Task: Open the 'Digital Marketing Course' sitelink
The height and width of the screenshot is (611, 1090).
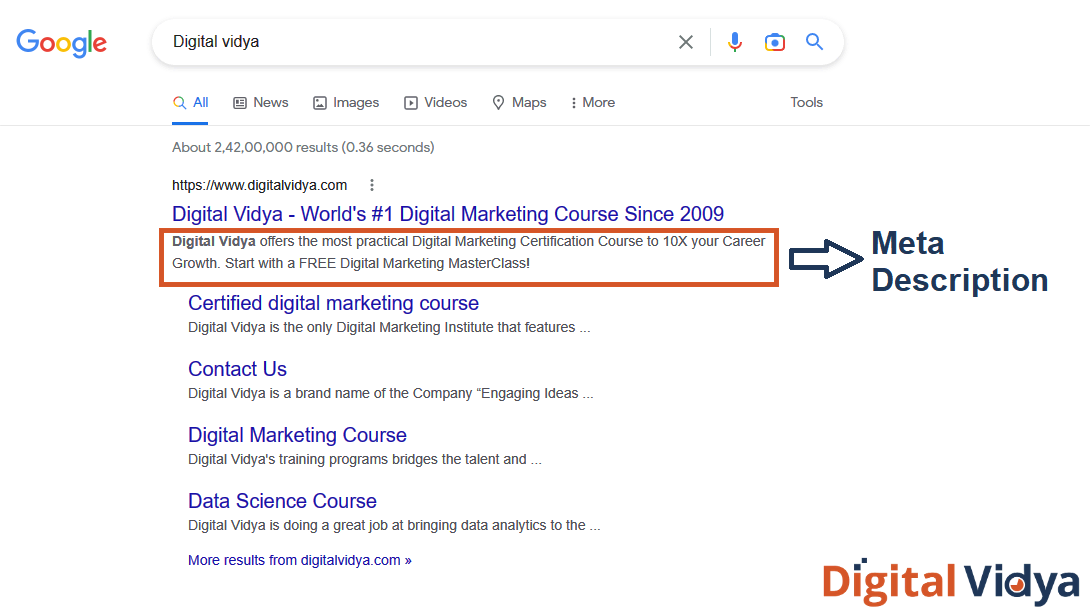Action: (x=297, y=435)
